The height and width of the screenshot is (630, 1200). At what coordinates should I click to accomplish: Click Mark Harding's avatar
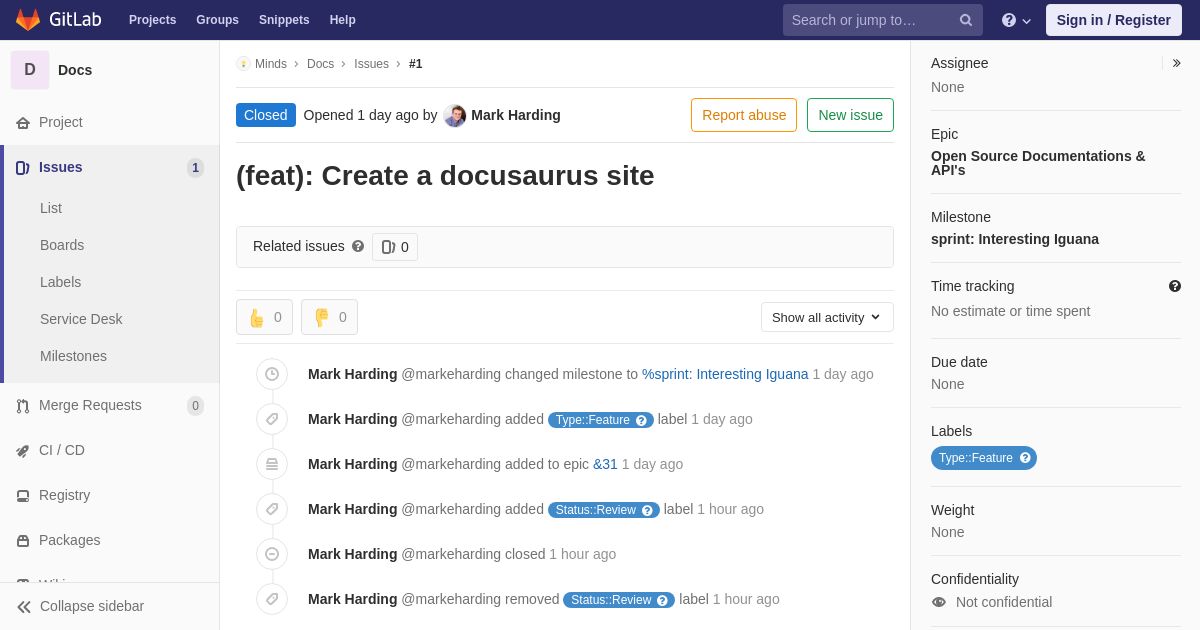[x=455, y=116]
